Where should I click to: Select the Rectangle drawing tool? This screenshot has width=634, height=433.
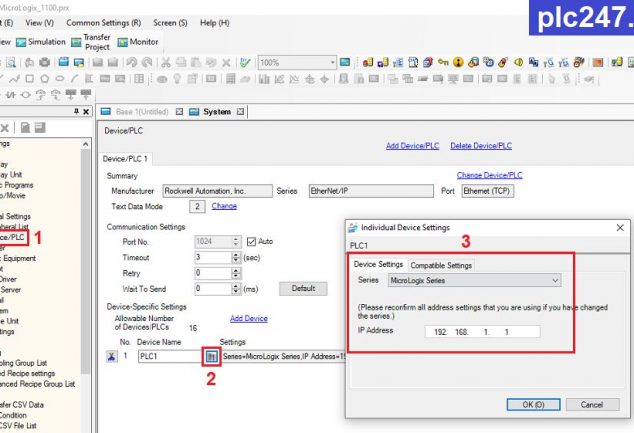30,78
